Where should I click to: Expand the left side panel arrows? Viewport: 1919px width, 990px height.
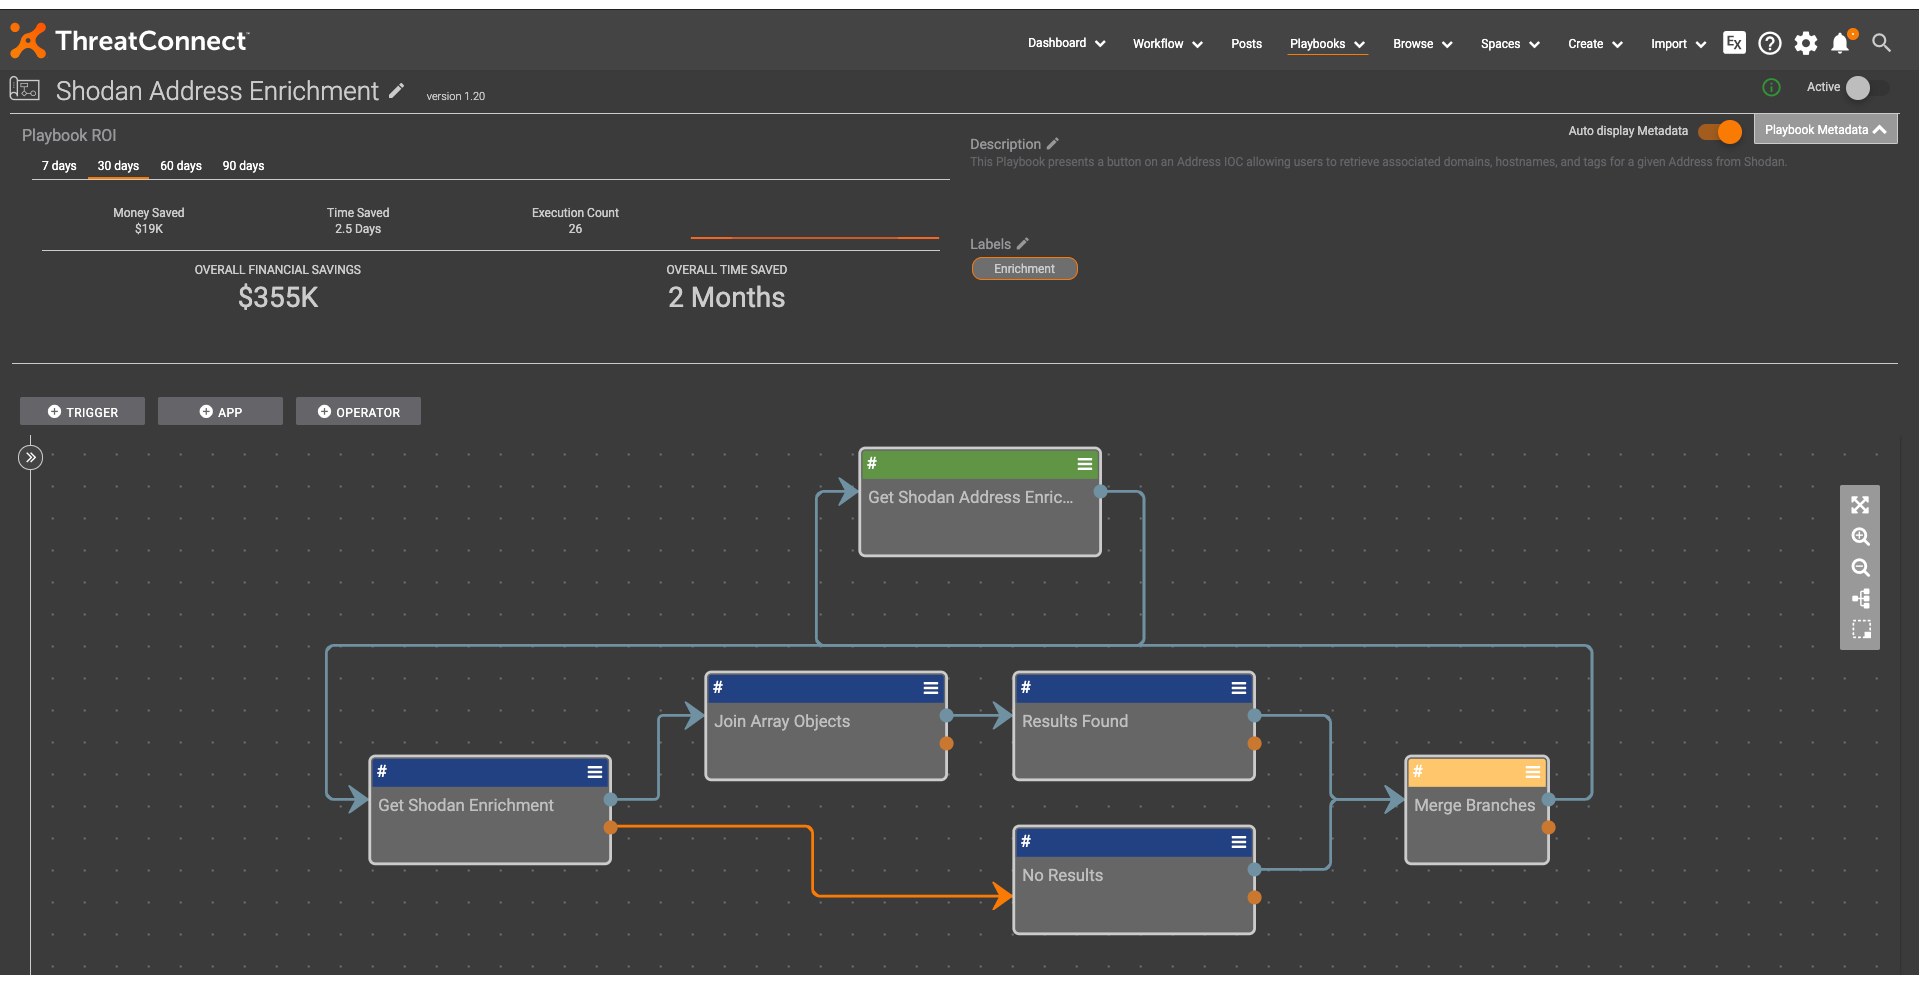point(31,457)
